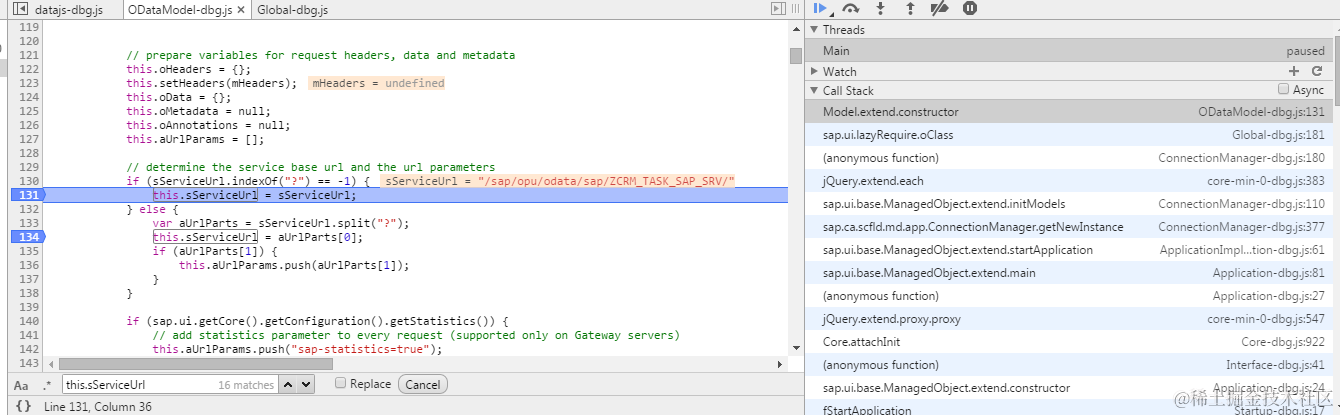Jump to the next search match

click(x=305, y=384)
